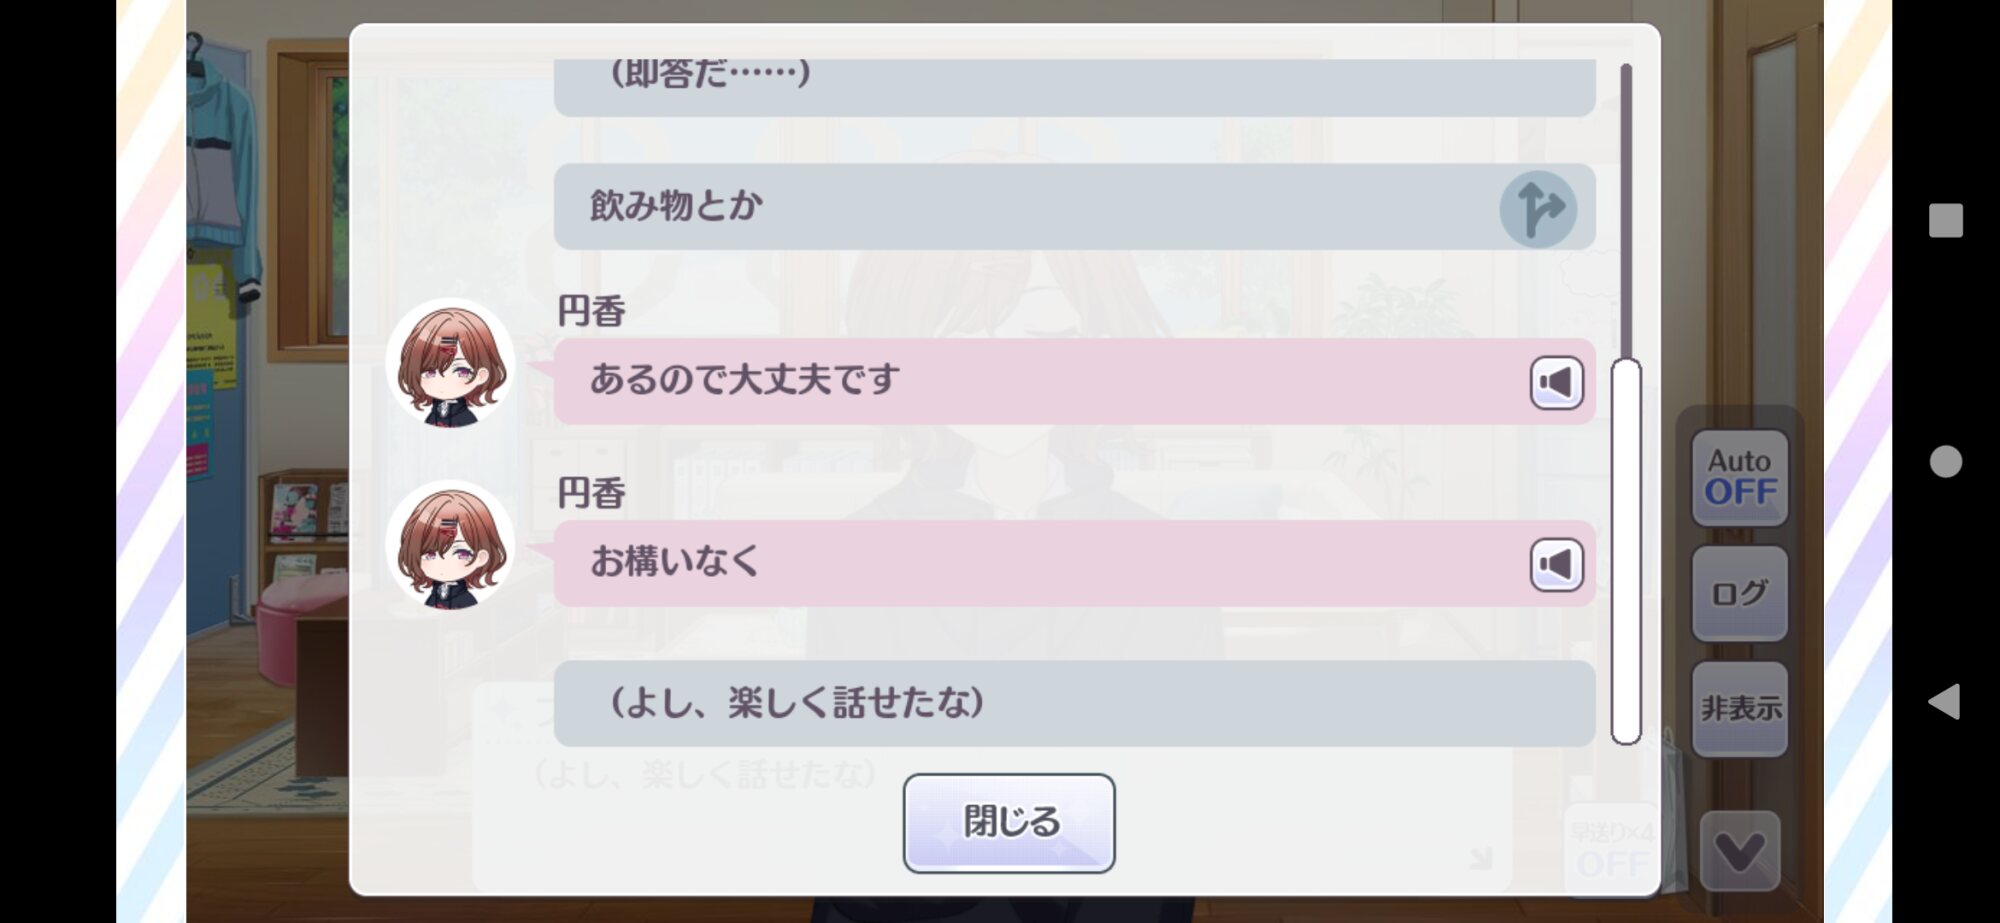Tap Madoka's avatar beside あるので大丈夫です
Viewport: 2000px width, 923px height.
[450, 364]
